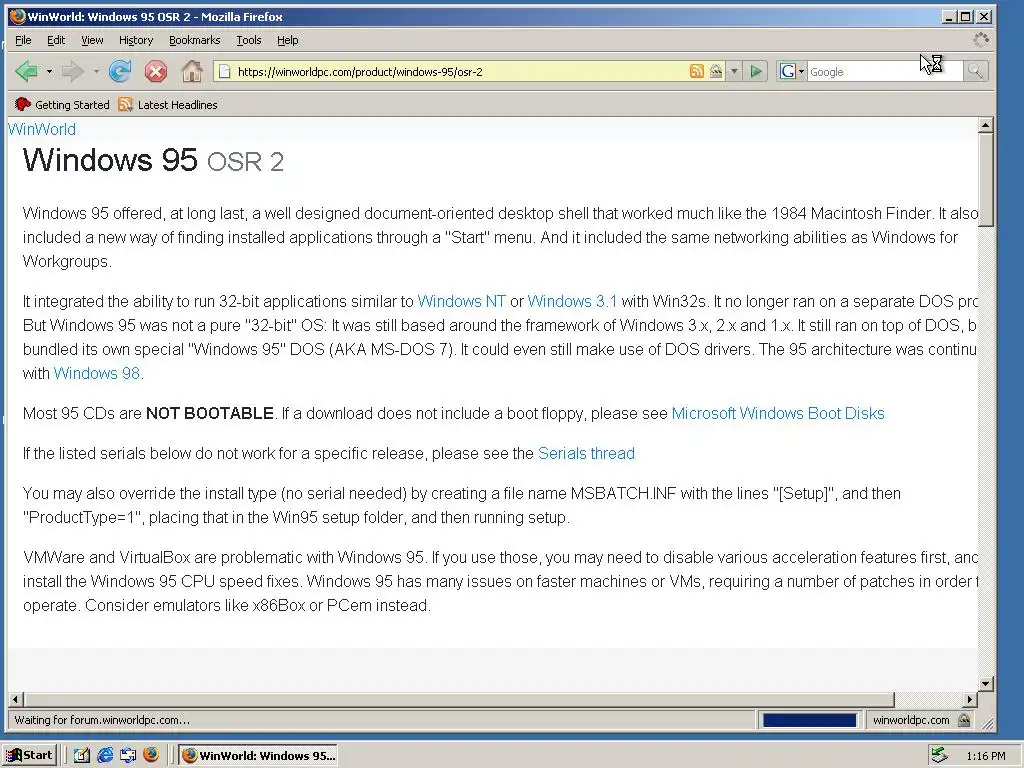
Task: Open the Bookmarks menu
Action: tap(195, 40)
